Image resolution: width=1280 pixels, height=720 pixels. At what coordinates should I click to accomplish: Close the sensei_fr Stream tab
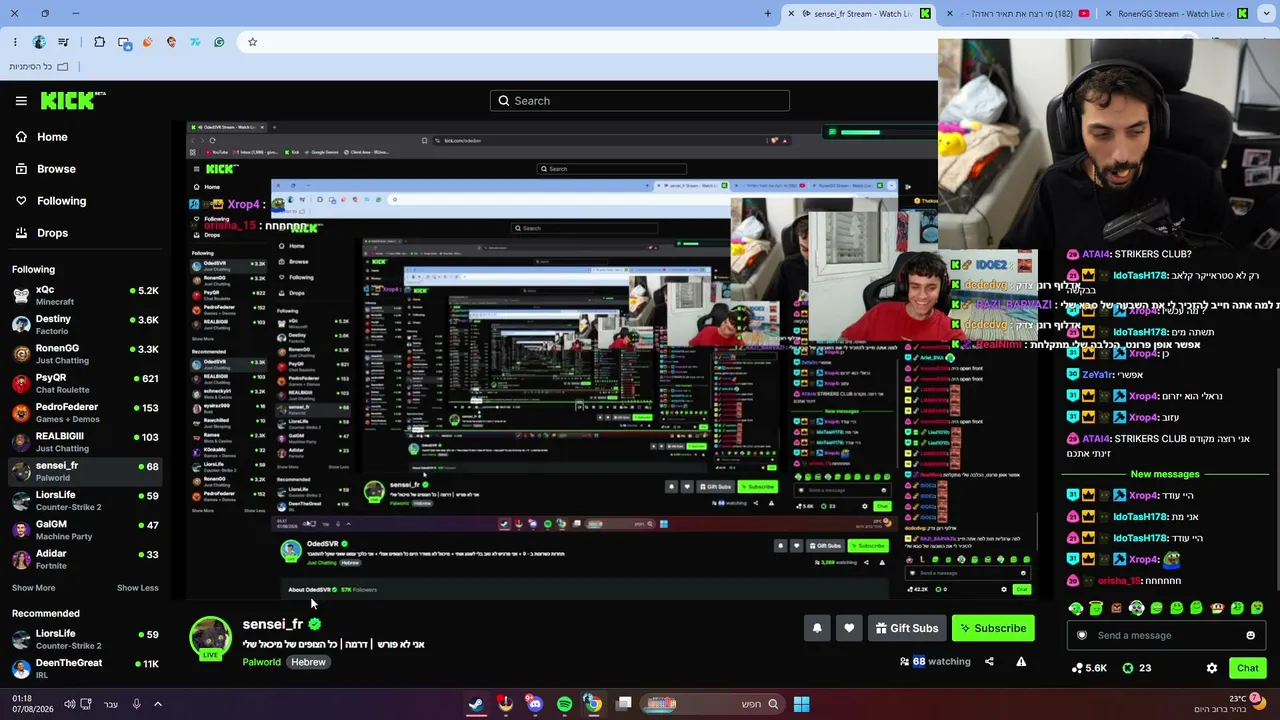[x=791, y=14]
